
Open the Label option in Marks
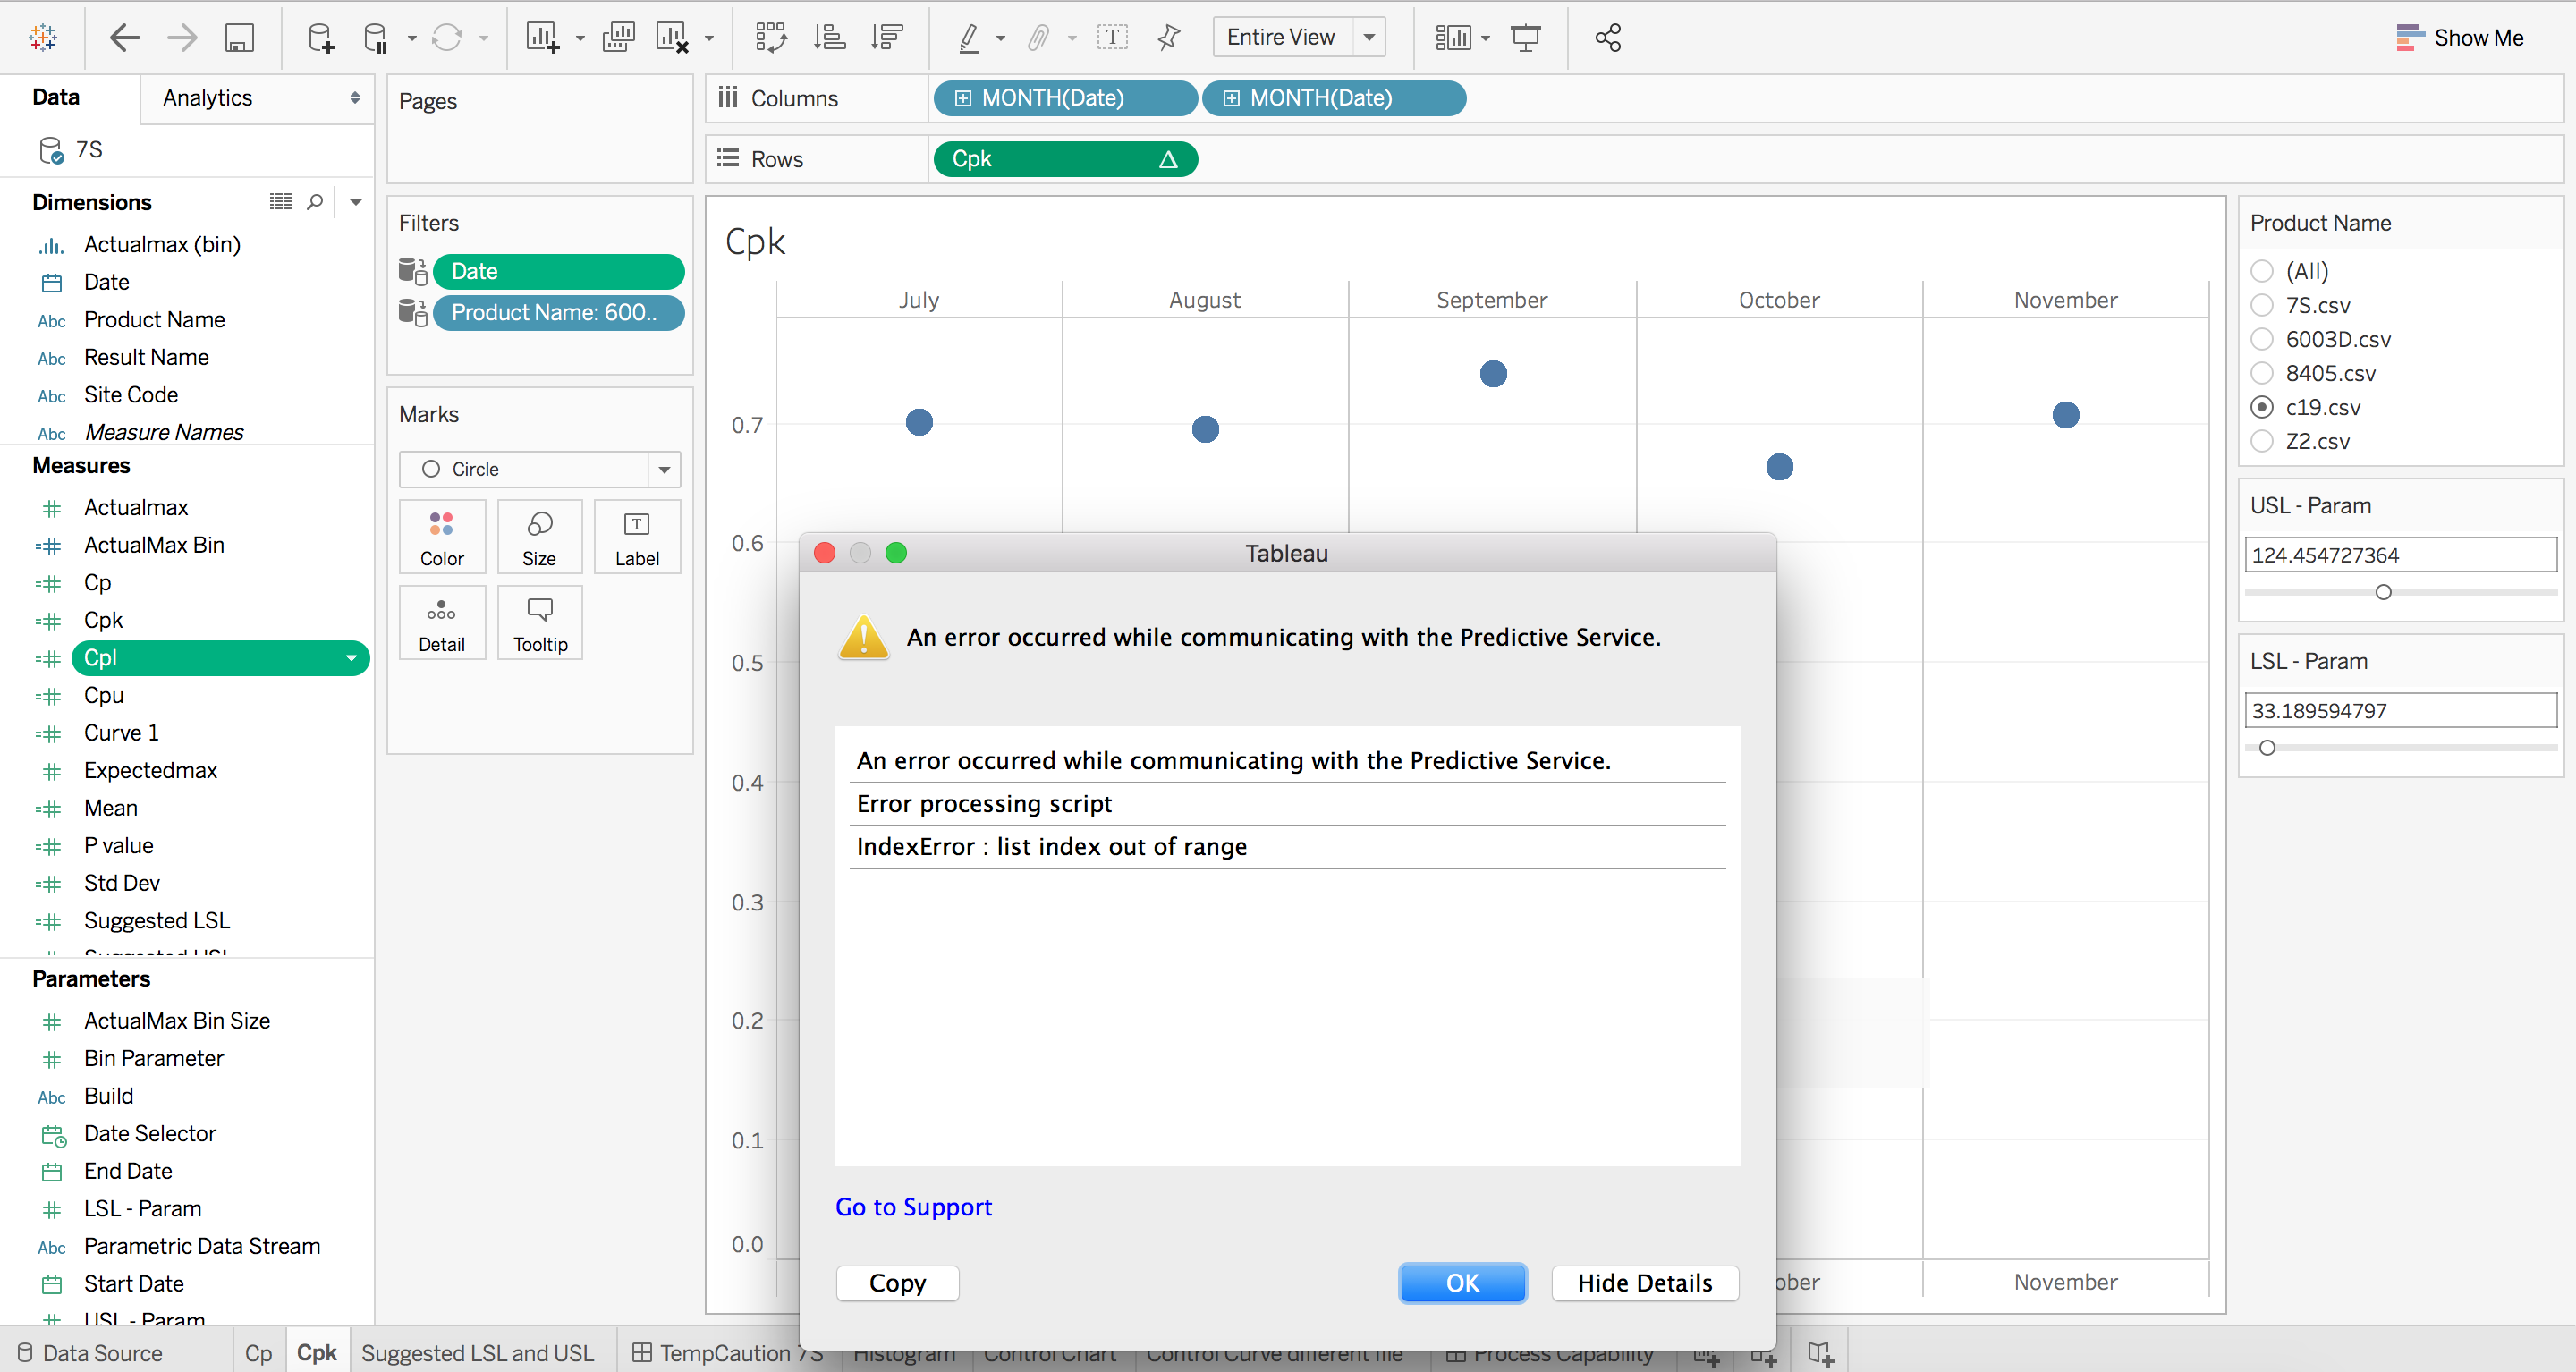[636, 536]
